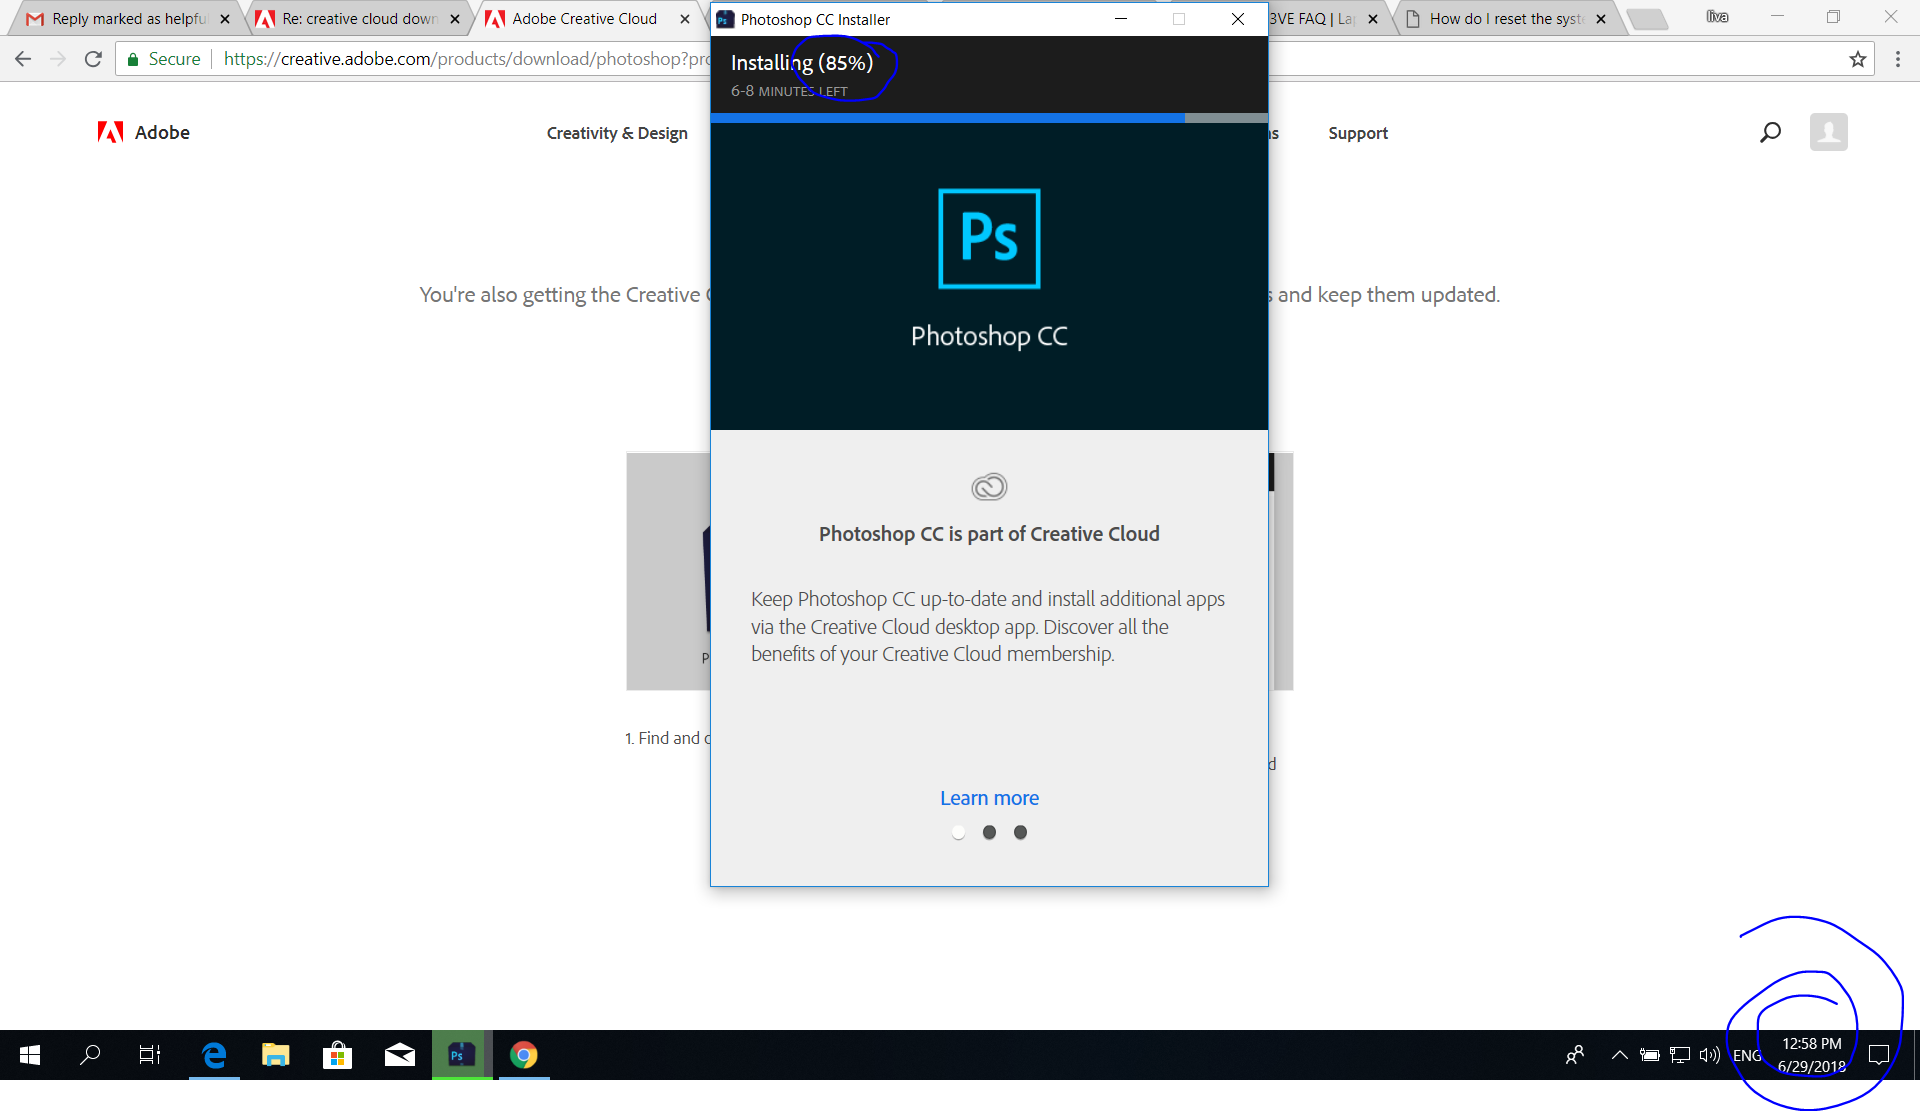Click Installing (85%) status text
This screenshot has height=1111, width=1920.
[x=801, y=62]
